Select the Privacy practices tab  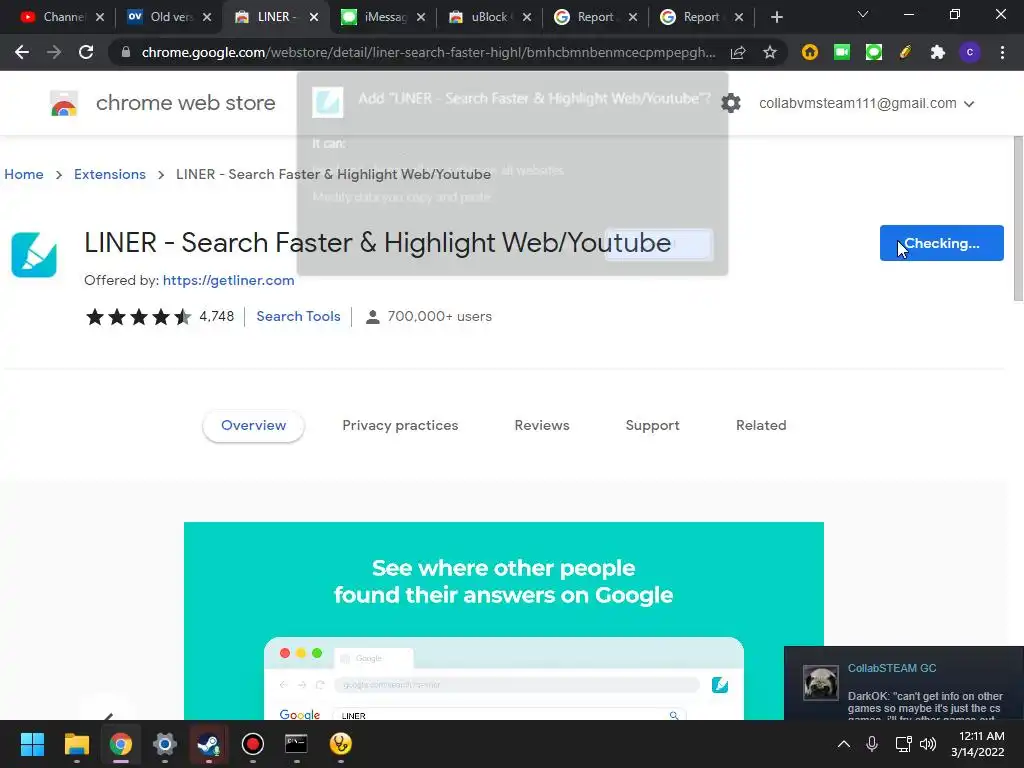pos(400,426)
